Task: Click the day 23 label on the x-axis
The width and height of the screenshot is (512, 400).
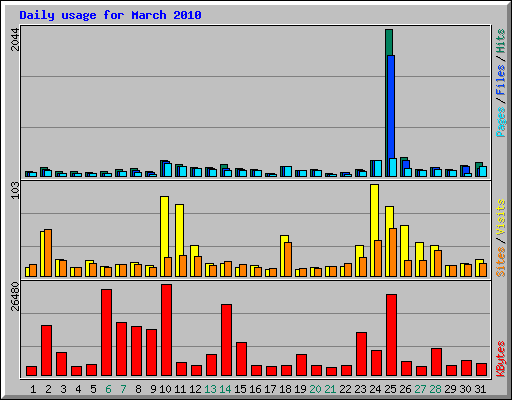Action: click(360, 389)
